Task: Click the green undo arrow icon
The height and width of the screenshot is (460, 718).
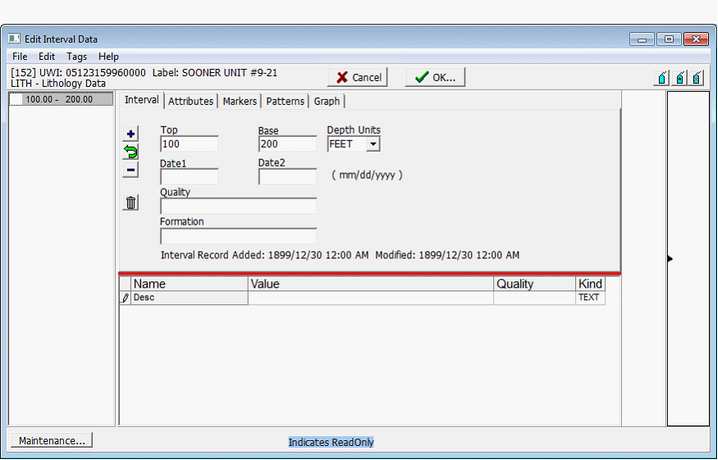Action: 131,152
